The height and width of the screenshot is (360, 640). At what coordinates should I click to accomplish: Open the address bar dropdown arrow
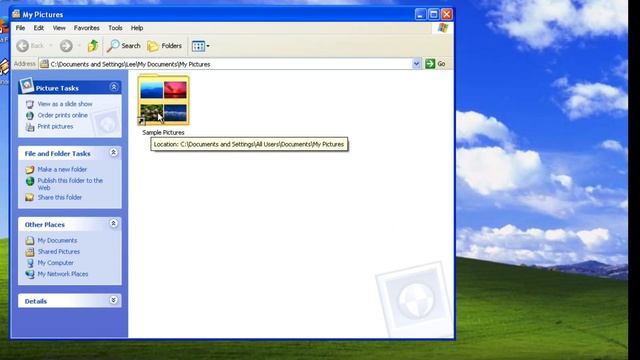[416, 64]
